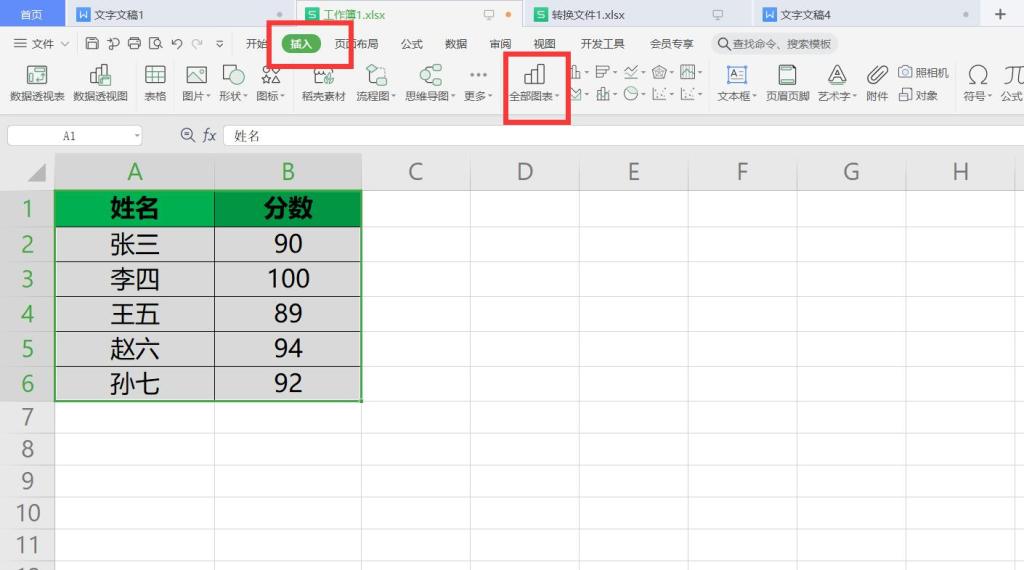Open the 文件 menu
The image size is (1024, 570).
[41, 44]
